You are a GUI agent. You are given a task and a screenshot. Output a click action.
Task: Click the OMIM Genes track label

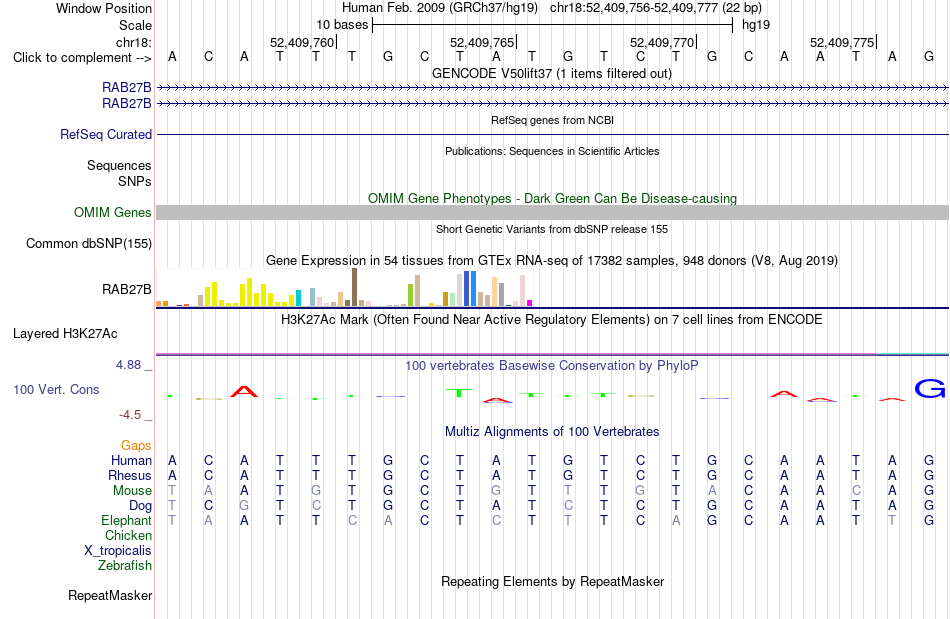pos(112,213)
